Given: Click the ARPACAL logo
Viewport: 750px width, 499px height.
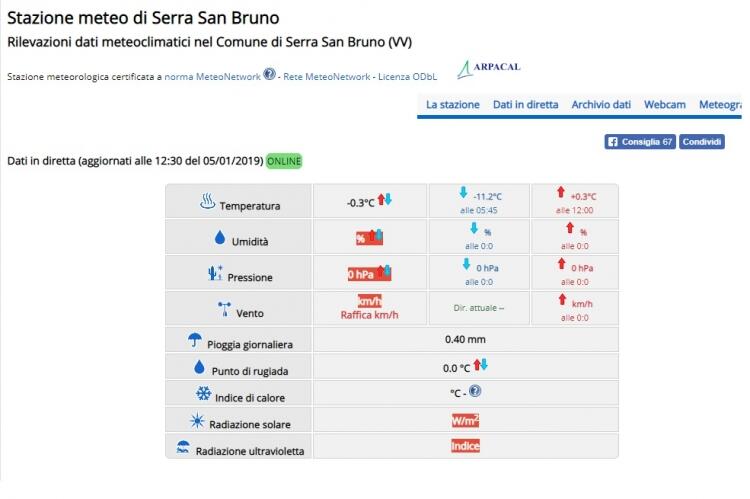Looking at the screenshot, I should click(x=488, y=69).
